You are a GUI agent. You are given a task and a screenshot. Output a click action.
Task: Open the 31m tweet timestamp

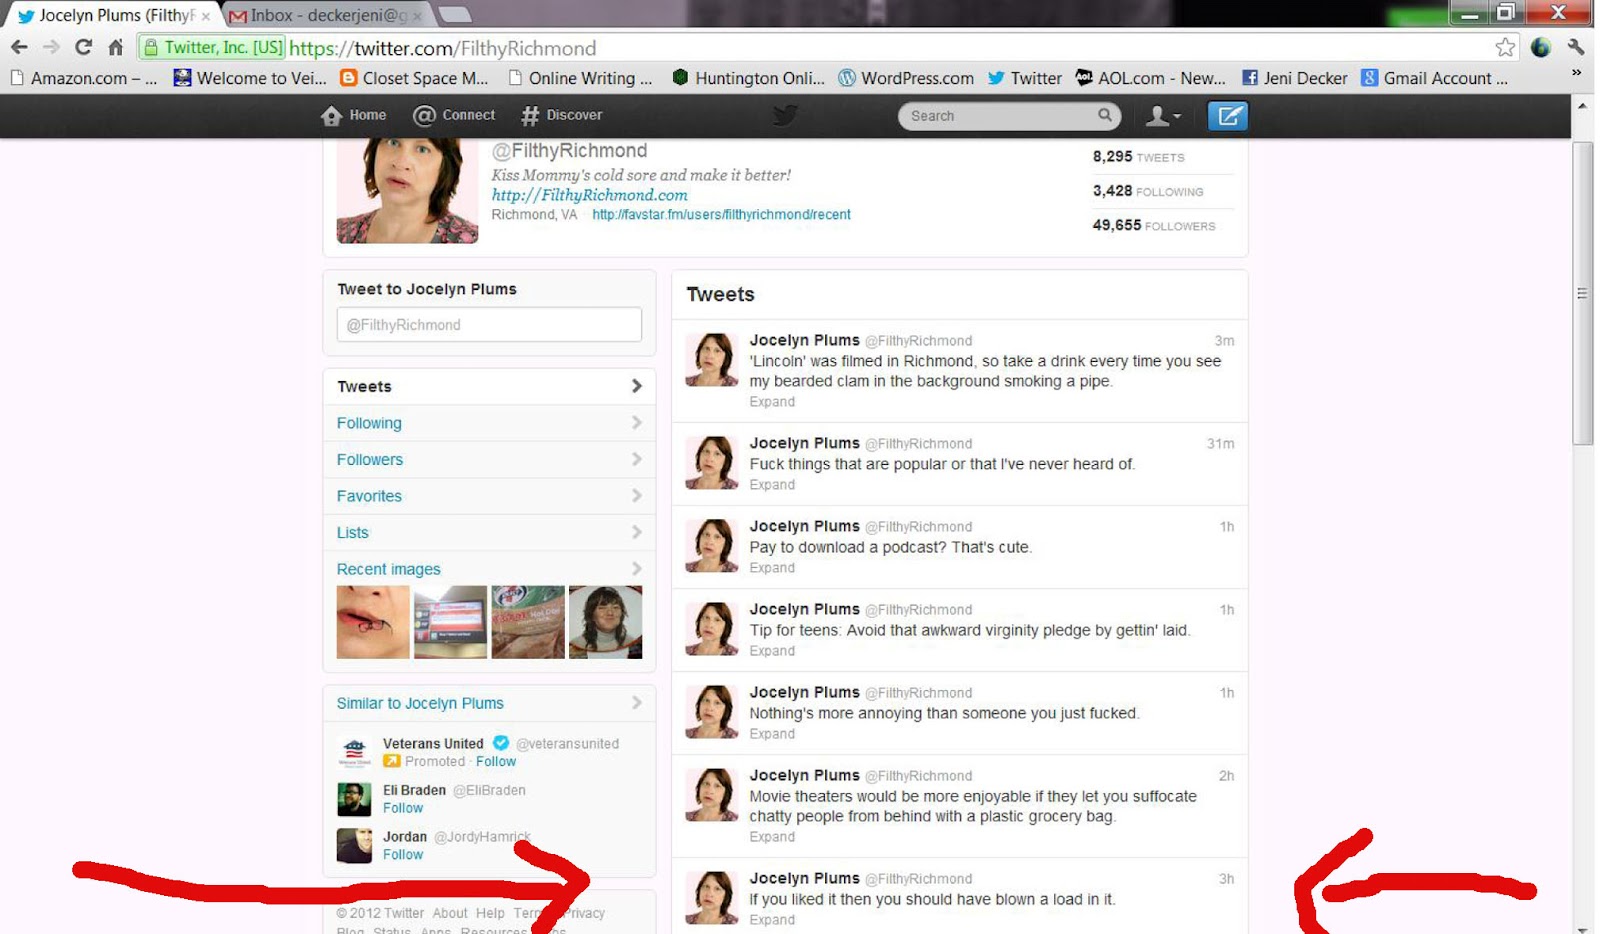pos(1220,444)
